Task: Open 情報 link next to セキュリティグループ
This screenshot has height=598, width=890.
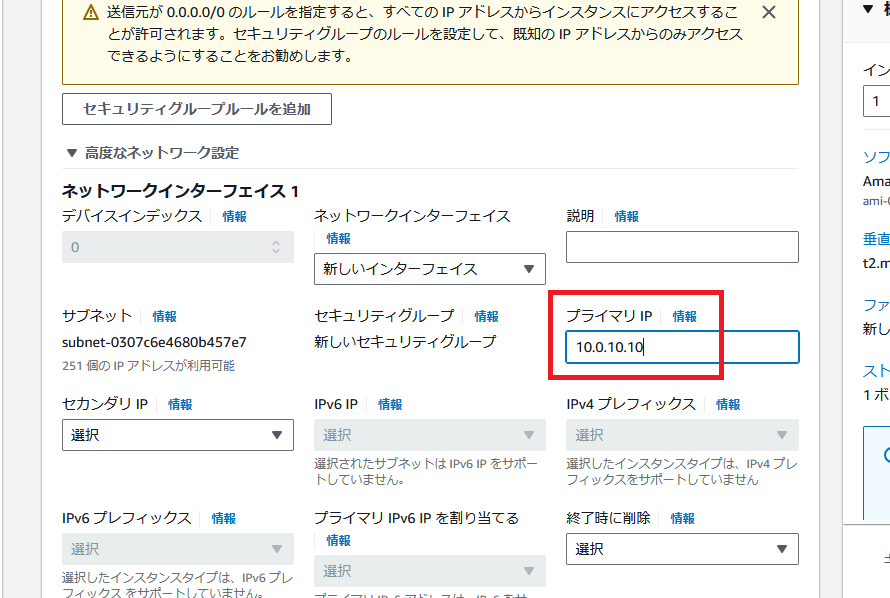Action: coord(486,316)
